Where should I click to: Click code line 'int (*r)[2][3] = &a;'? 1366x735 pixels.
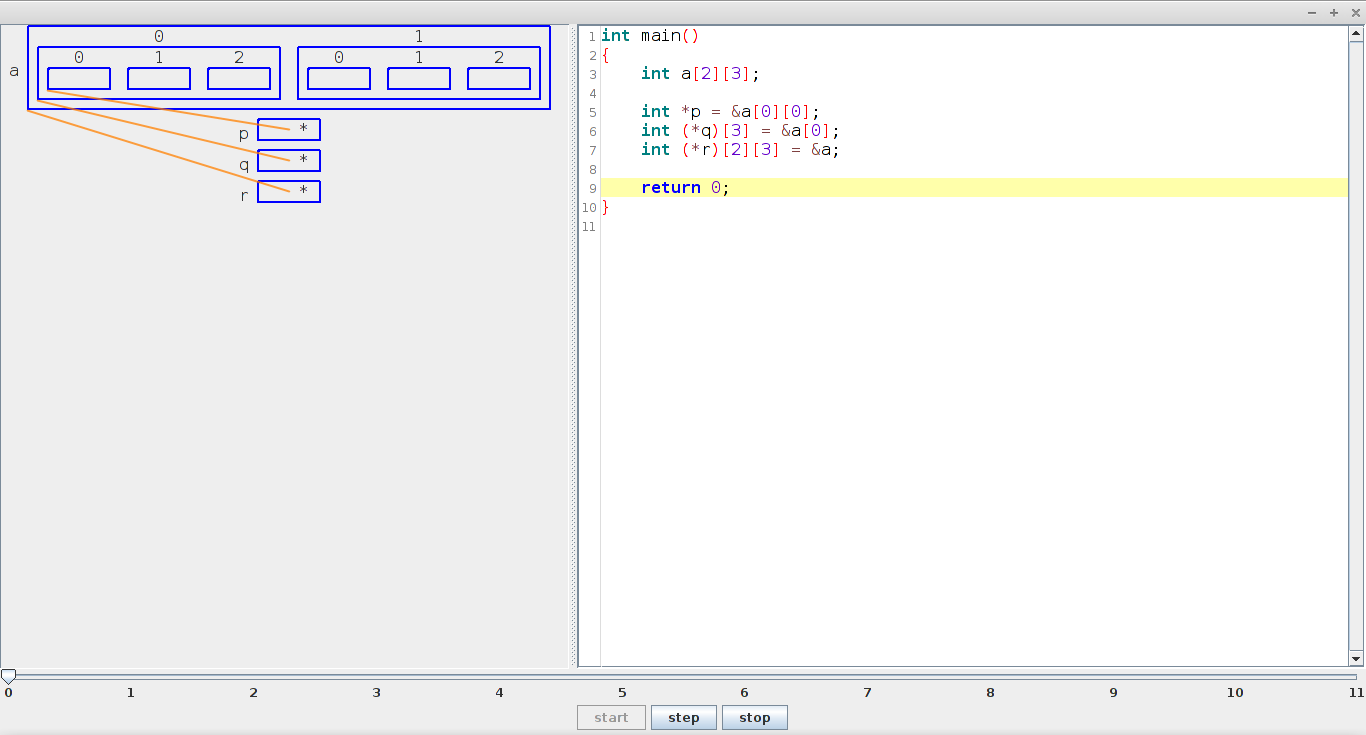(740, 149)
